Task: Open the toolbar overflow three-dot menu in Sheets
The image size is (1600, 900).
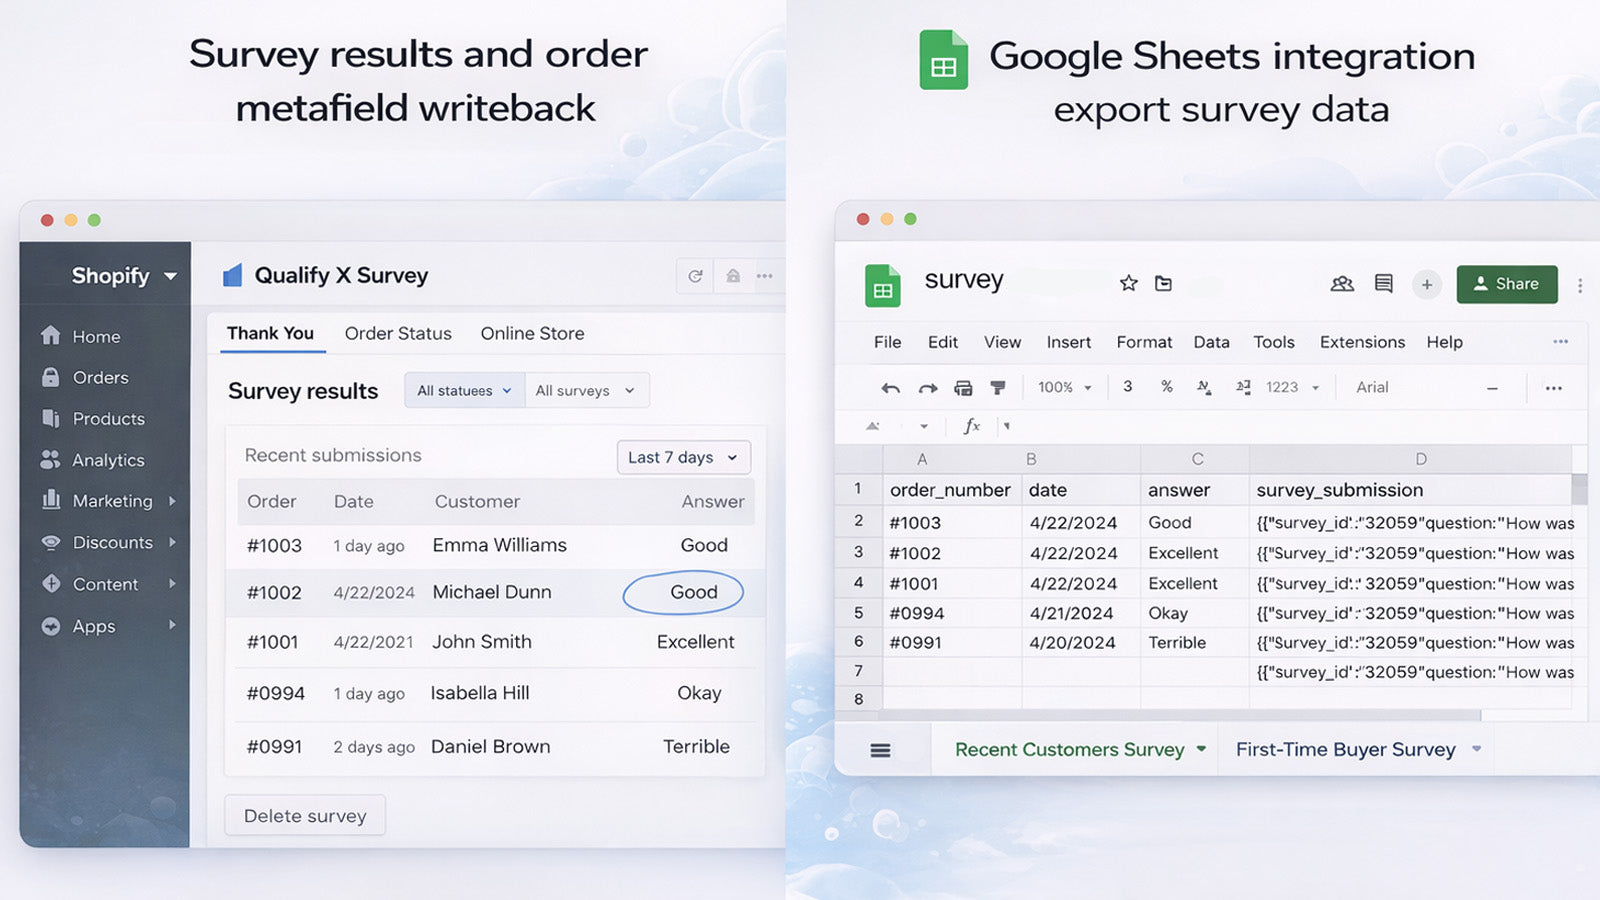Action: coord(1553,388)
